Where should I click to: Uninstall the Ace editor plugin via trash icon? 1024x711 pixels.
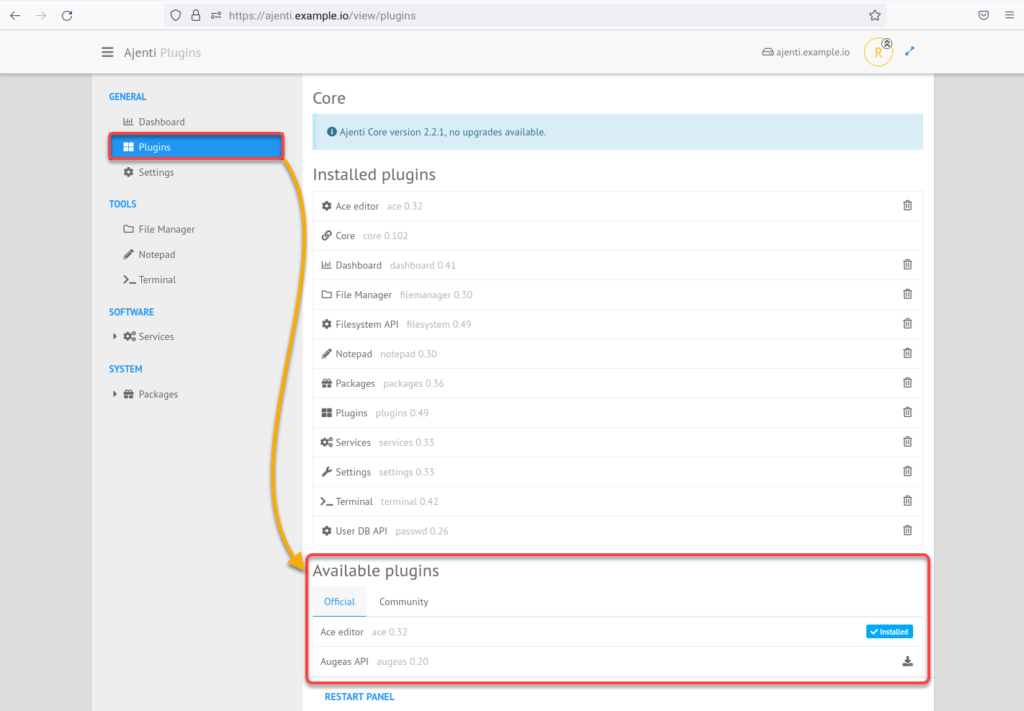[x=907, y=206]
